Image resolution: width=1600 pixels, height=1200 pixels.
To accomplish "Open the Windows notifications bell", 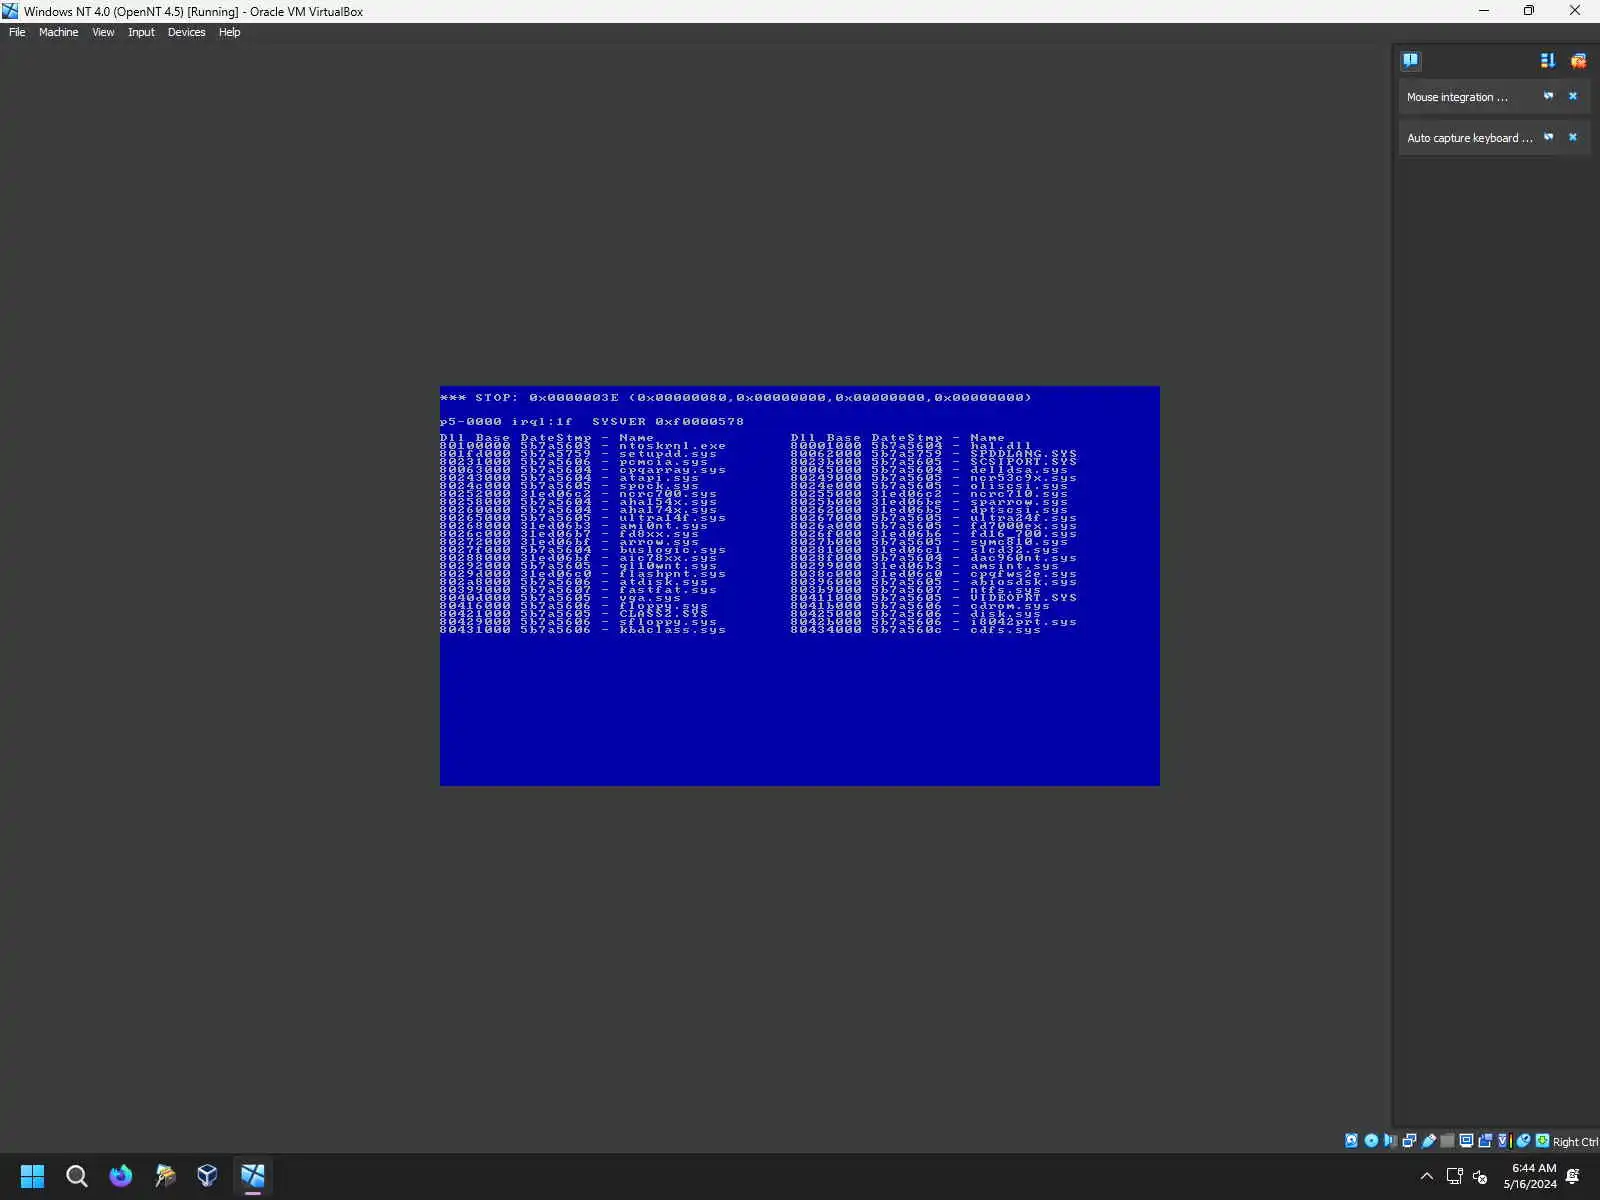I will (x=1573, y=1176).
